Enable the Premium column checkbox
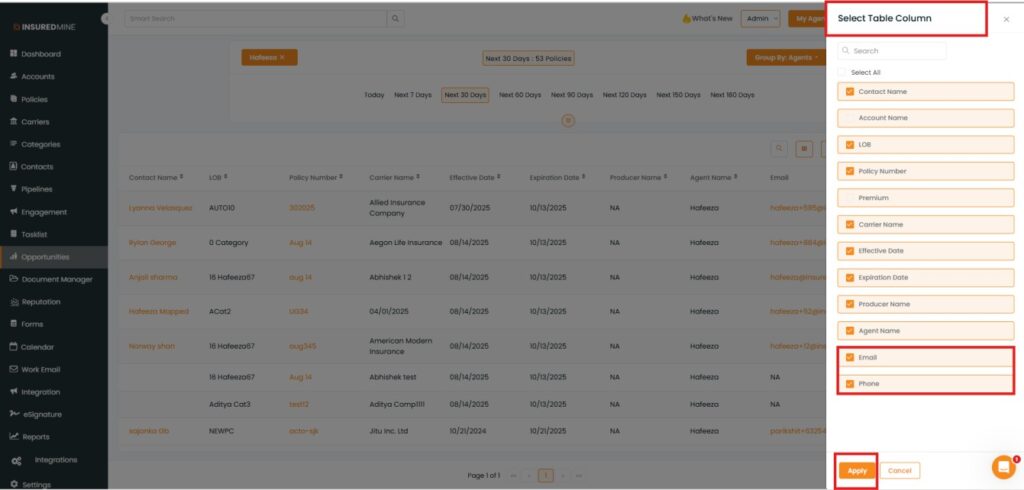 point(850,198)
